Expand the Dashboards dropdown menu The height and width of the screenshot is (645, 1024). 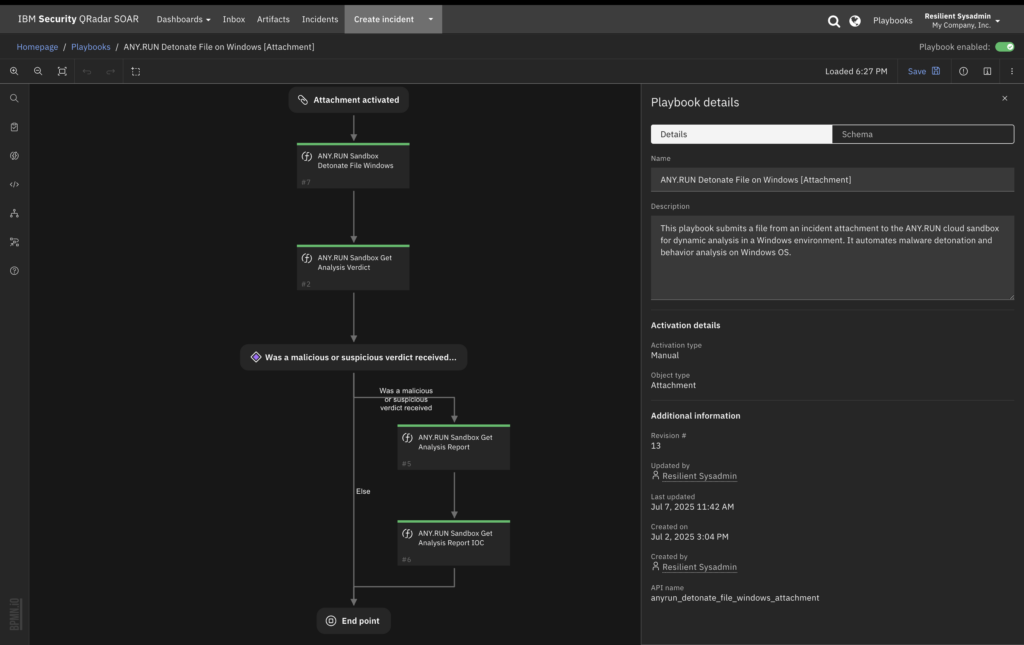coord(183,19)
